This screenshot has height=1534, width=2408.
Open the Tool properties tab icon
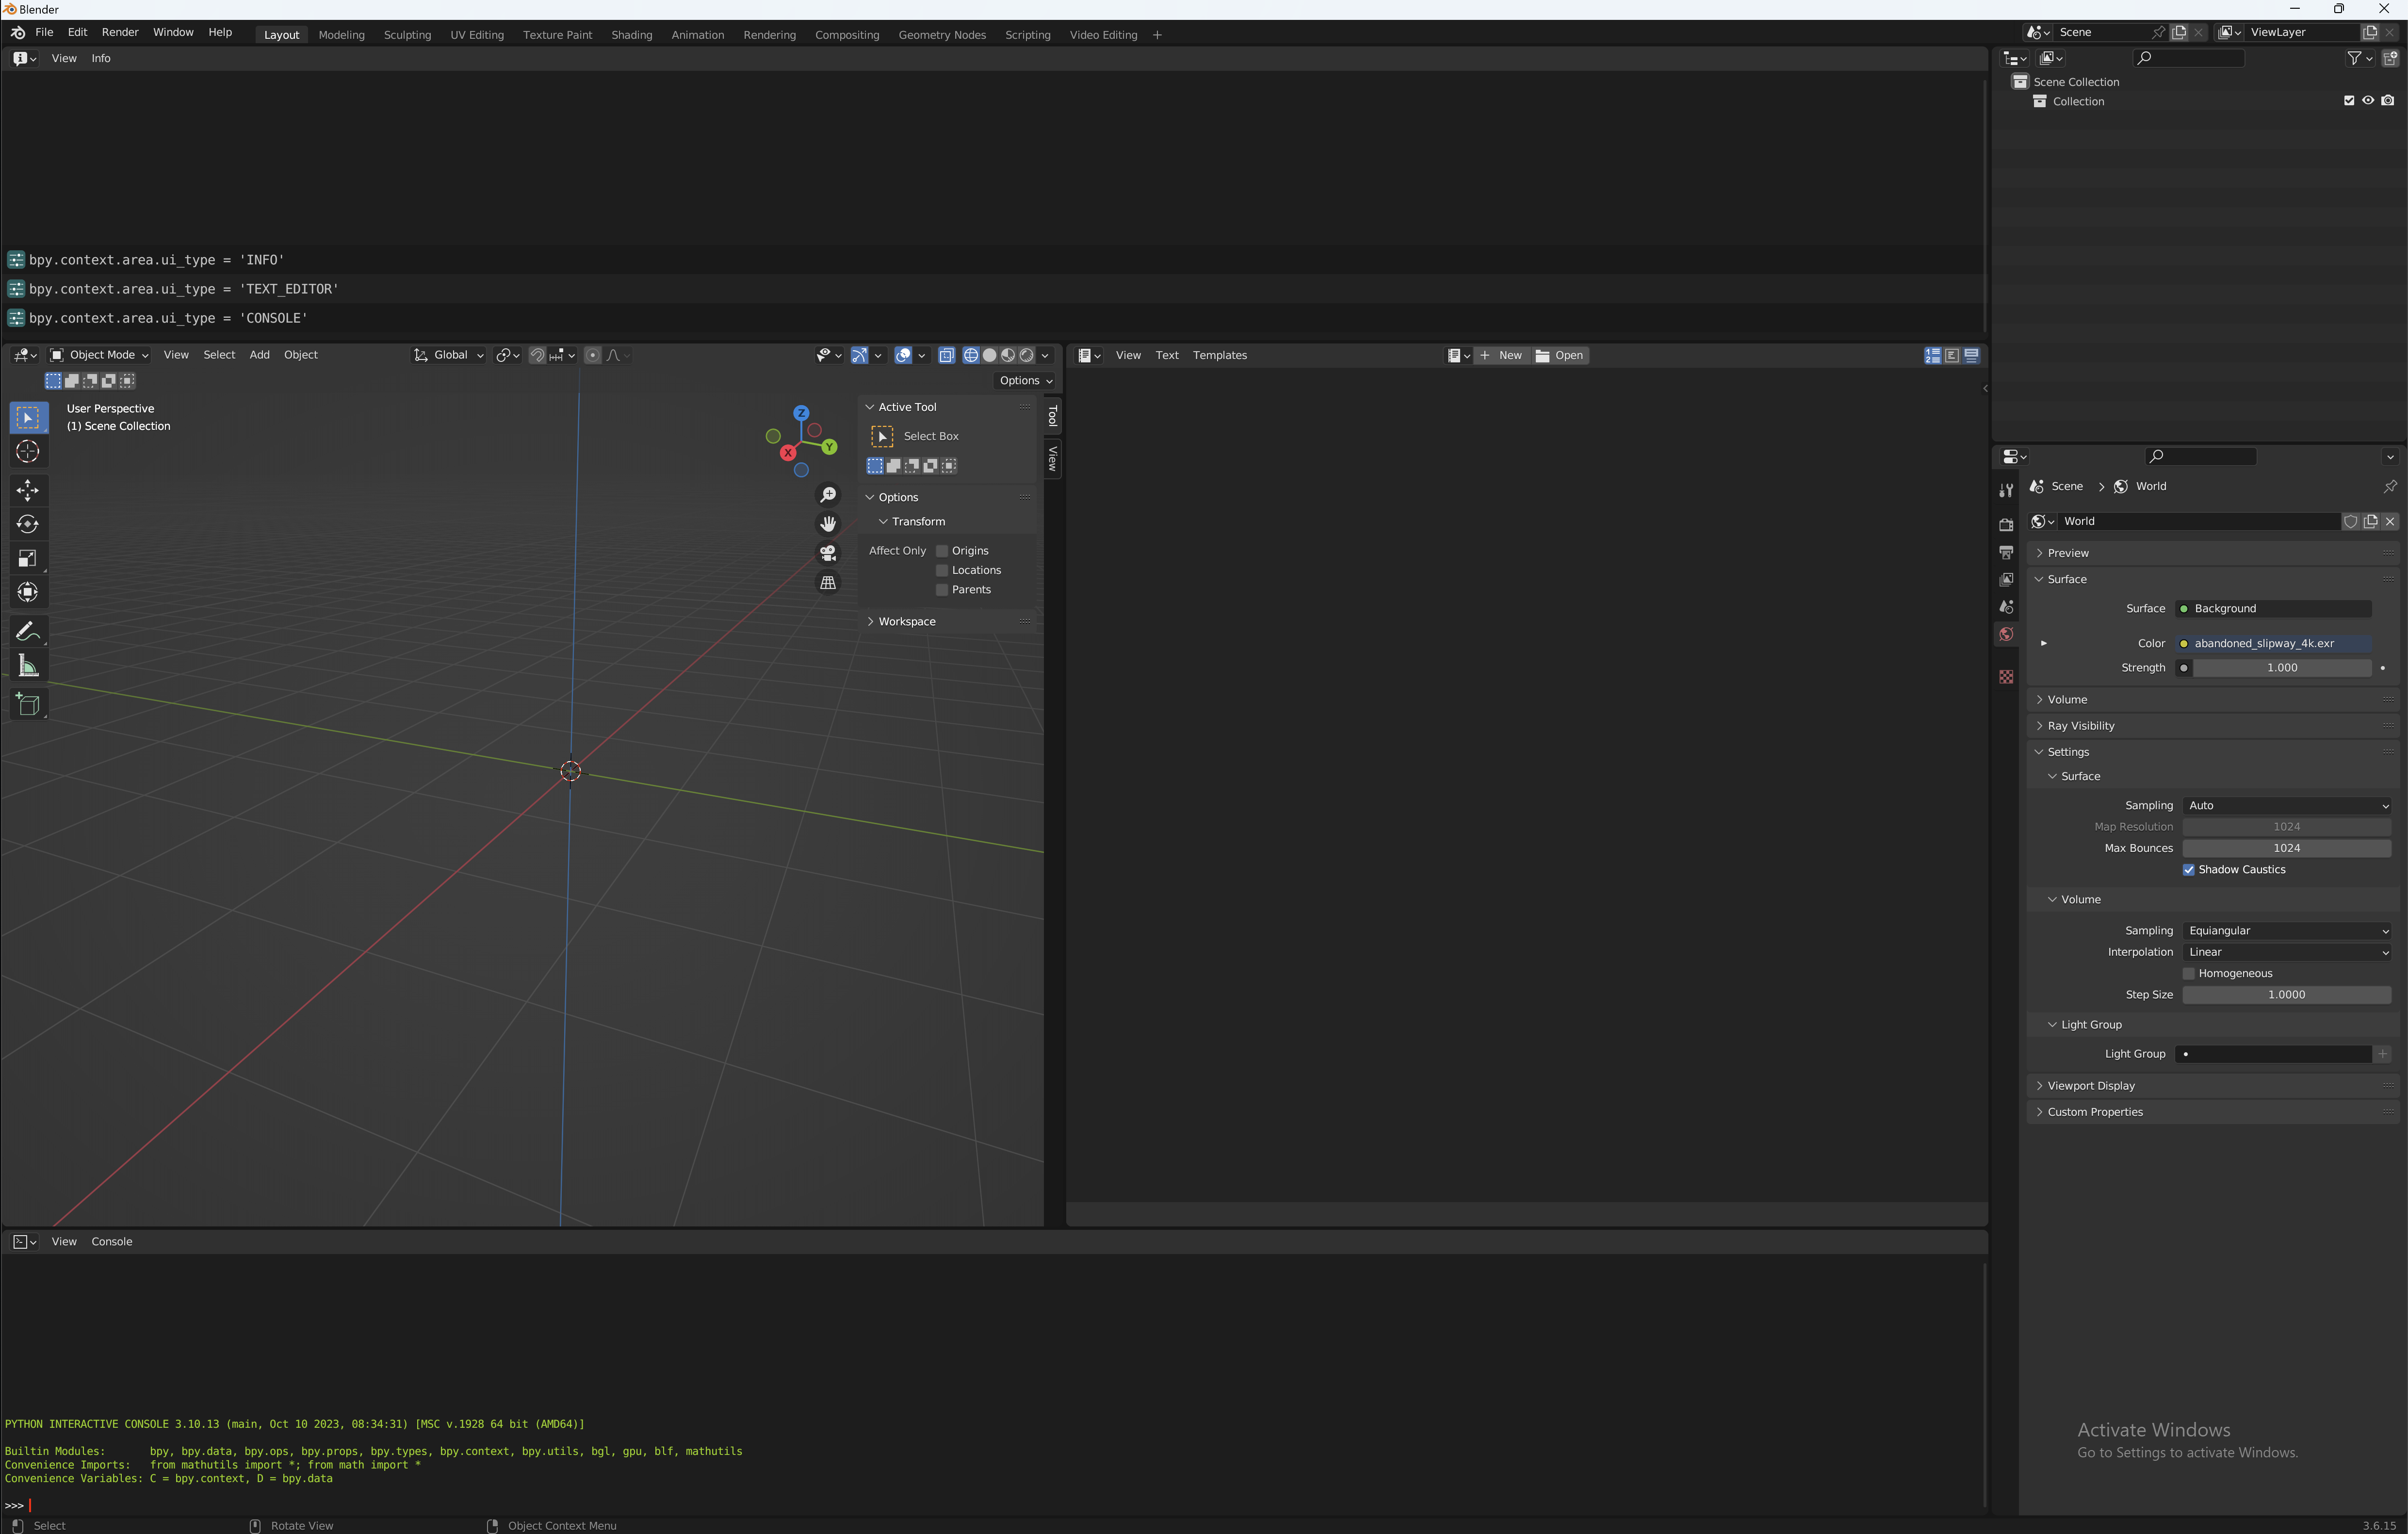(2006, 491)
